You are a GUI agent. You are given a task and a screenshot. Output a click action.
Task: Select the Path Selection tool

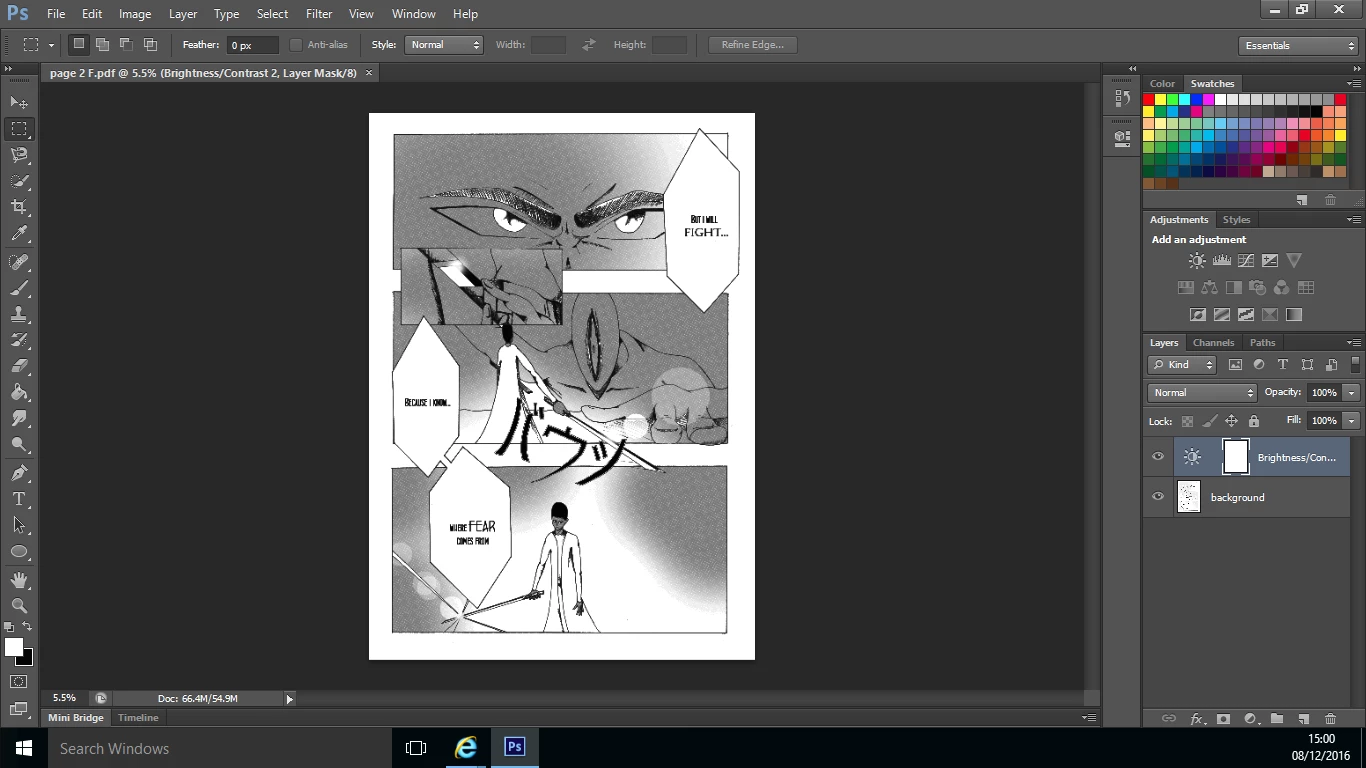(19, 525)
